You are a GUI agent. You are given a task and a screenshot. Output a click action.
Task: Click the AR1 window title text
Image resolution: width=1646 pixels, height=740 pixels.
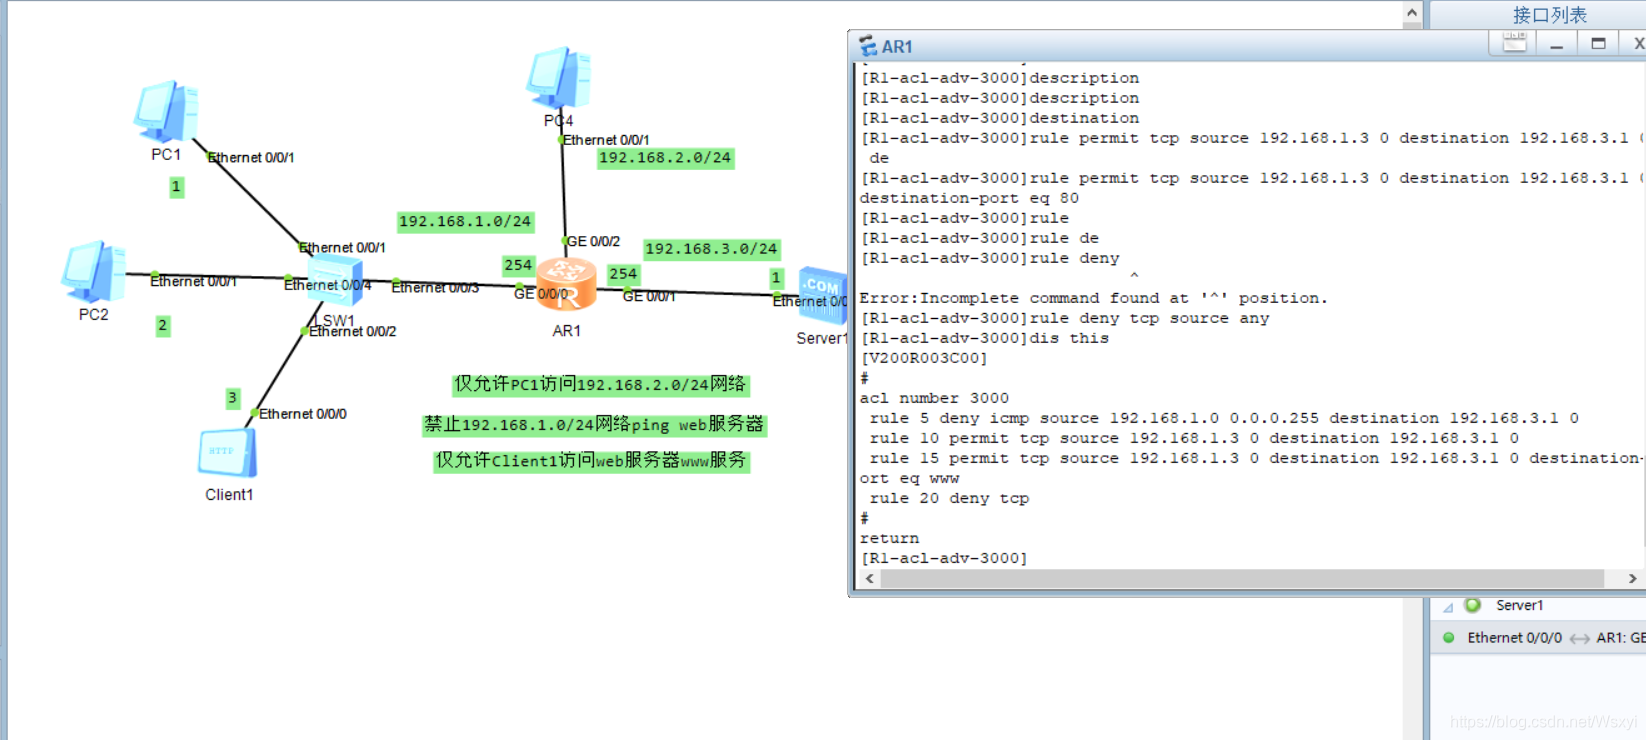tap(897, 46)
